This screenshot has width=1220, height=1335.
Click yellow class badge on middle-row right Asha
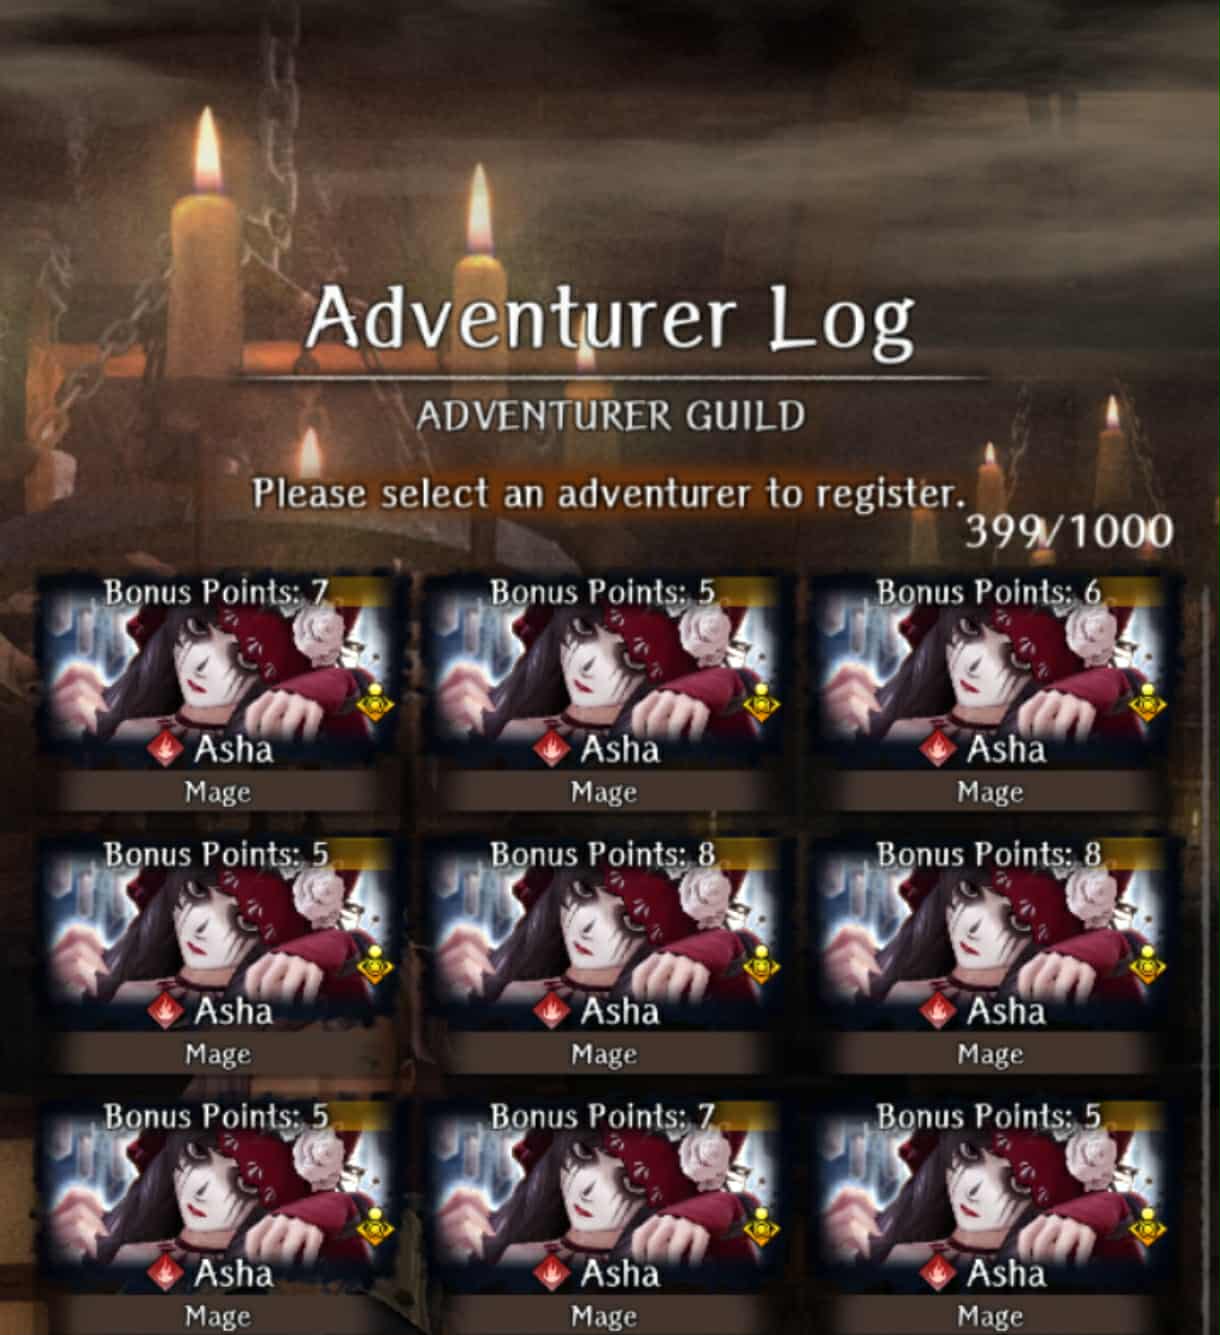pos(1148,964)
